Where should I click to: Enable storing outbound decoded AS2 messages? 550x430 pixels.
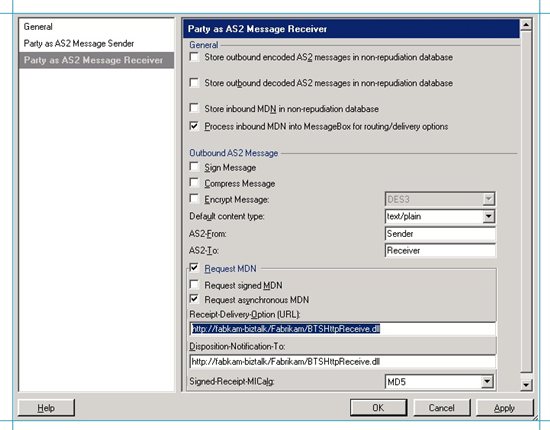tap(194, 83)
